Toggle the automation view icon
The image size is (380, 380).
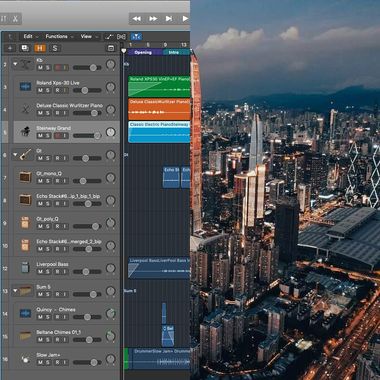(109, 37)
